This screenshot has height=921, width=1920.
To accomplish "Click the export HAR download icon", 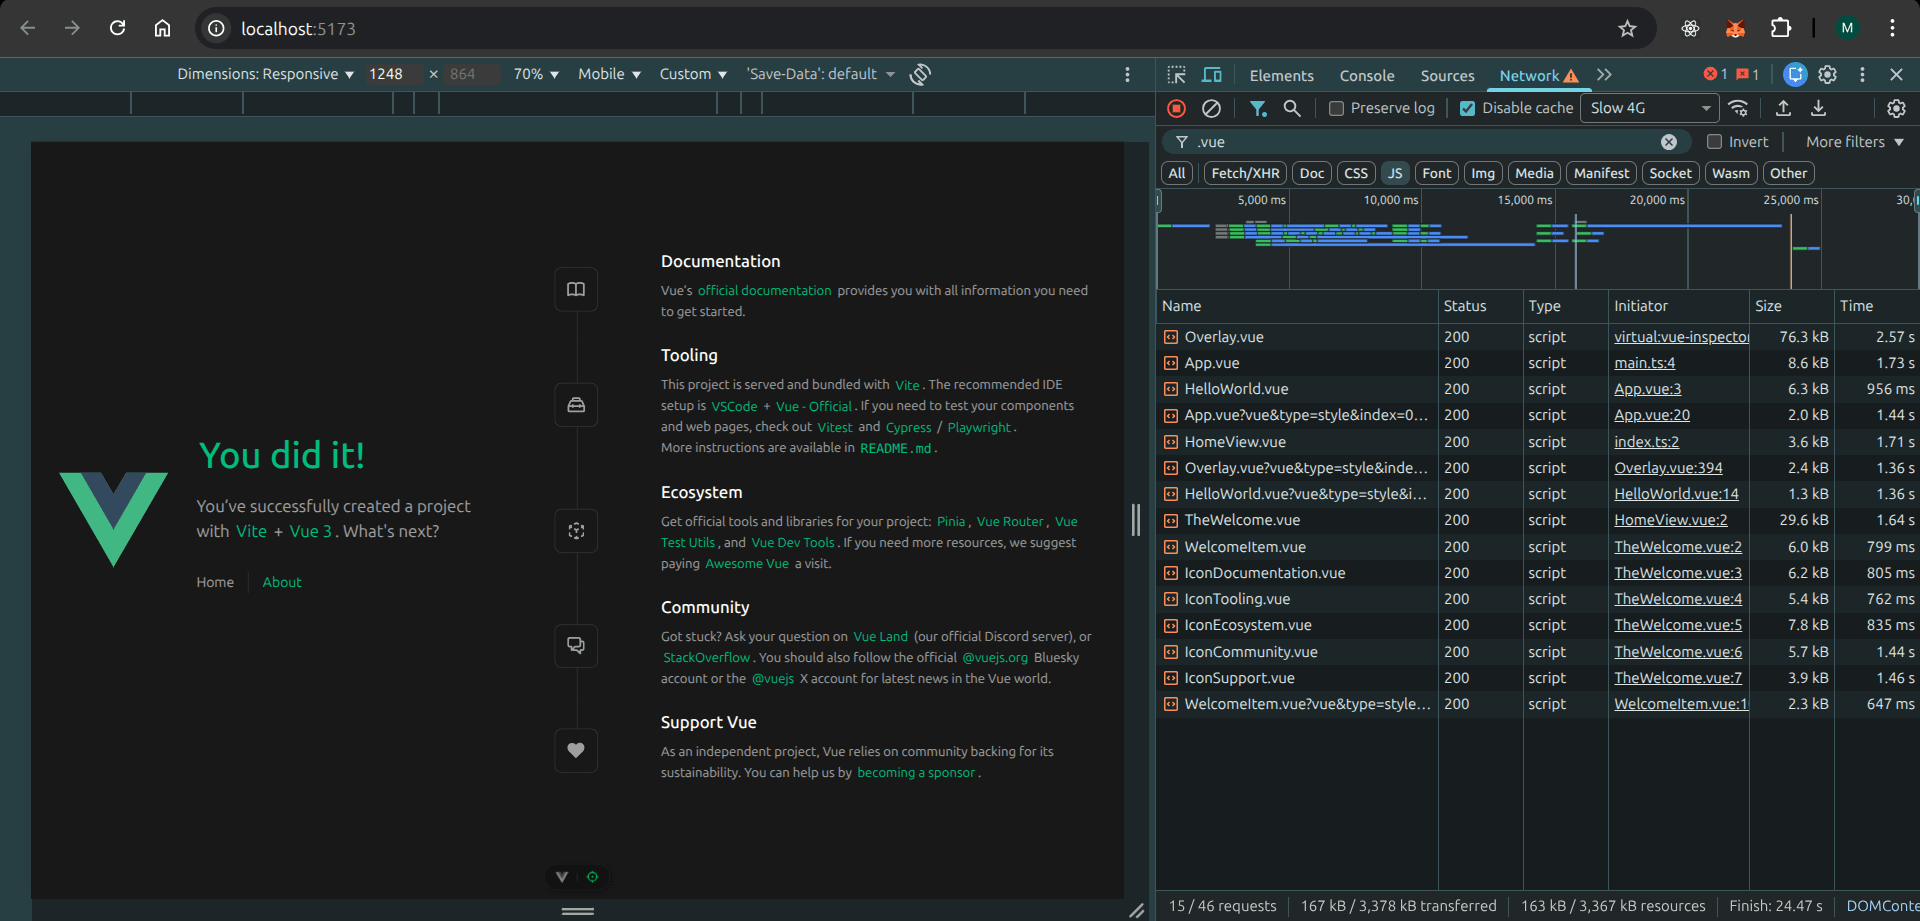I will [1818, 108].
